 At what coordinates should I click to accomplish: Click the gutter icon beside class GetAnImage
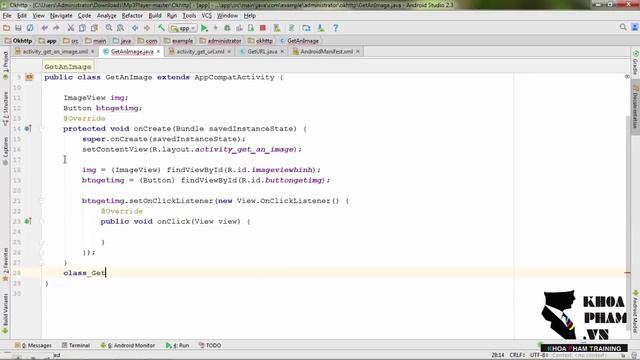29,77
